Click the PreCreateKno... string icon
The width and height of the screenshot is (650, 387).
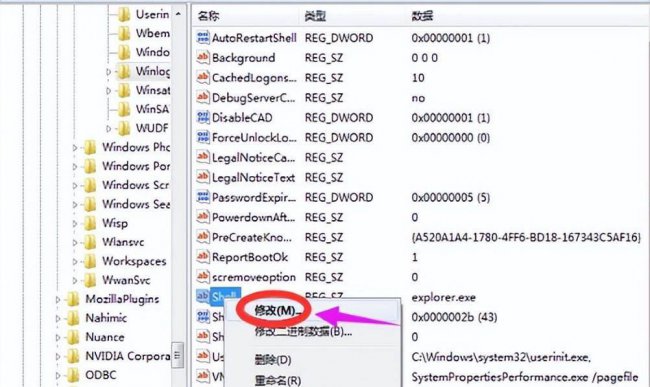pyautogui.click(x=203, y=237)
